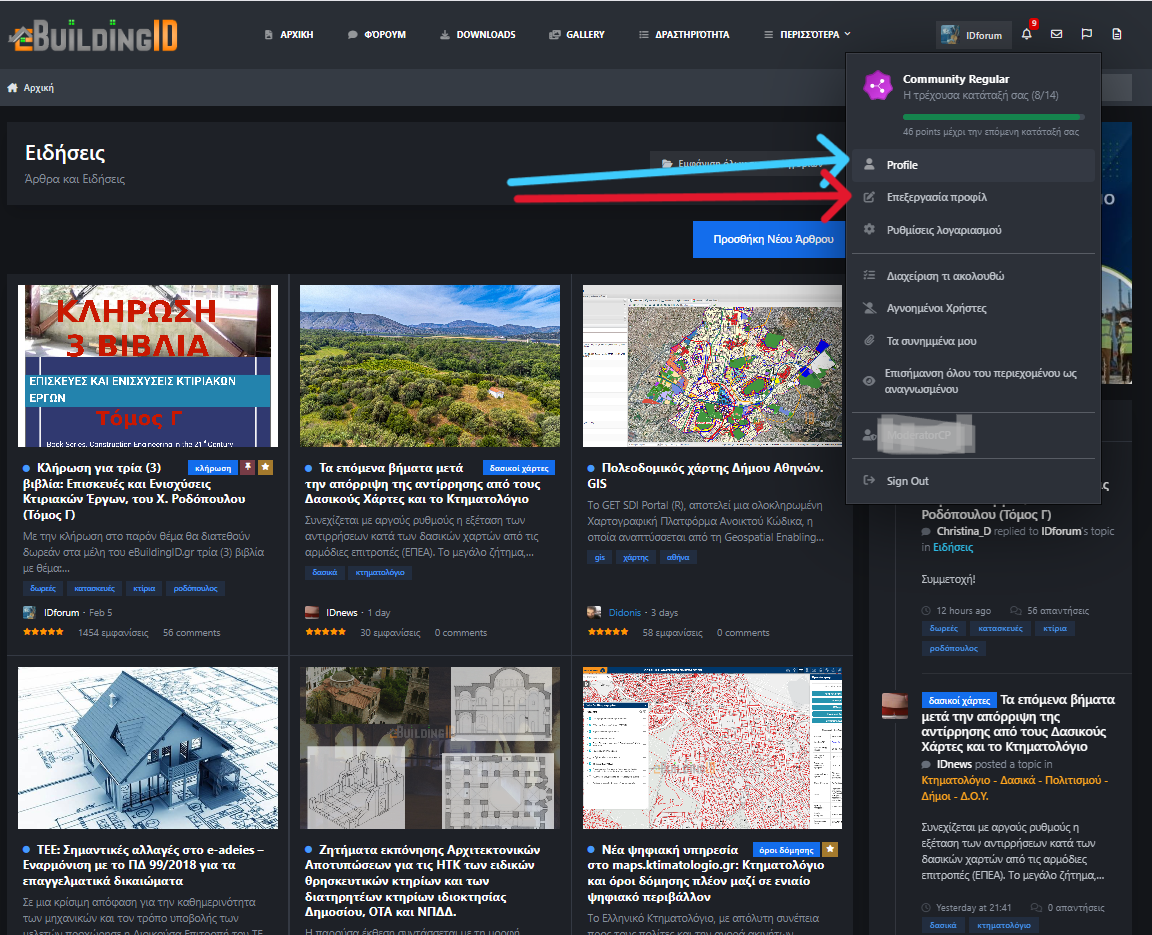This screenshot has width=1152, height=935.
Task: Click the Community Regular rank badge icon
Action: [x=878, y=86]
